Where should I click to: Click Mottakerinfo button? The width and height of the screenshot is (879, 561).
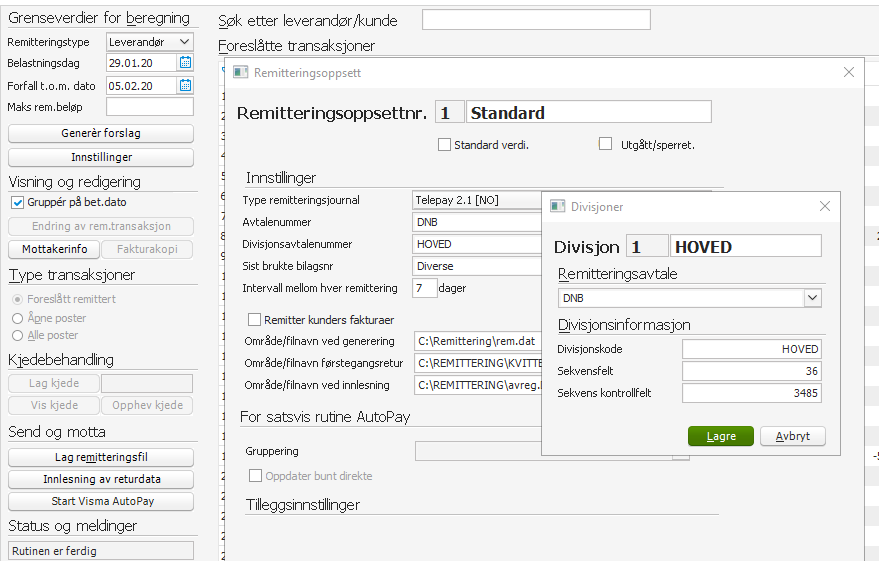click(x=54, y=249)
